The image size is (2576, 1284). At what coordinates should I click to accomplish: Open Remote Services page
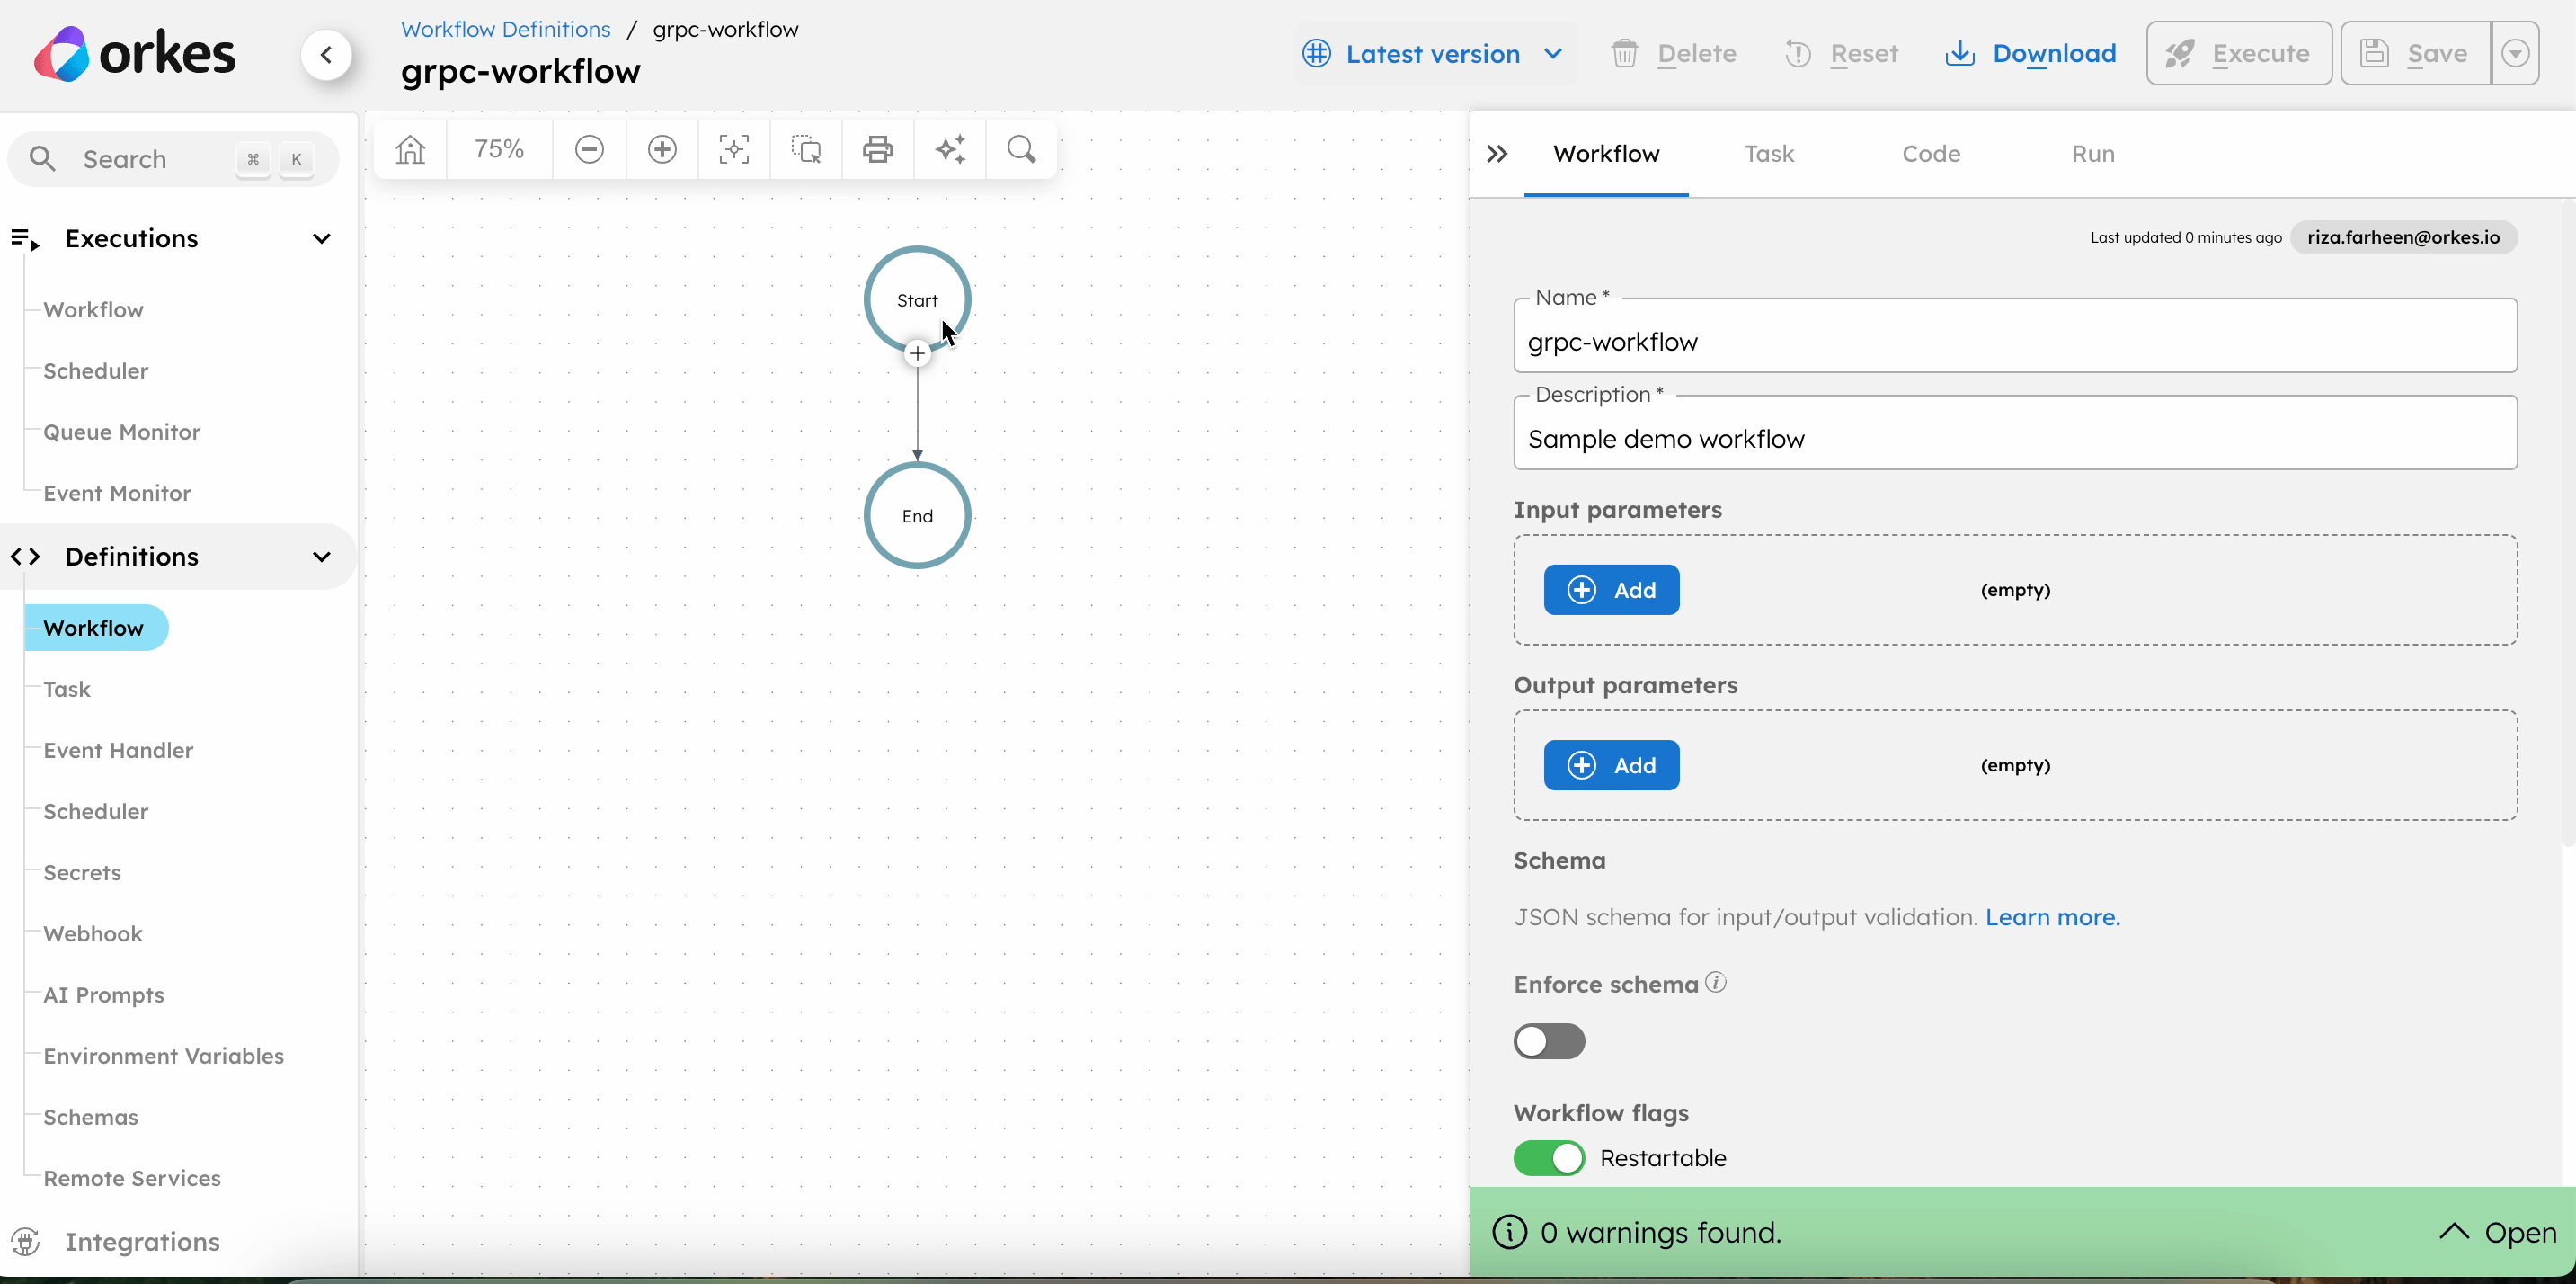(x=132, y=1178)
